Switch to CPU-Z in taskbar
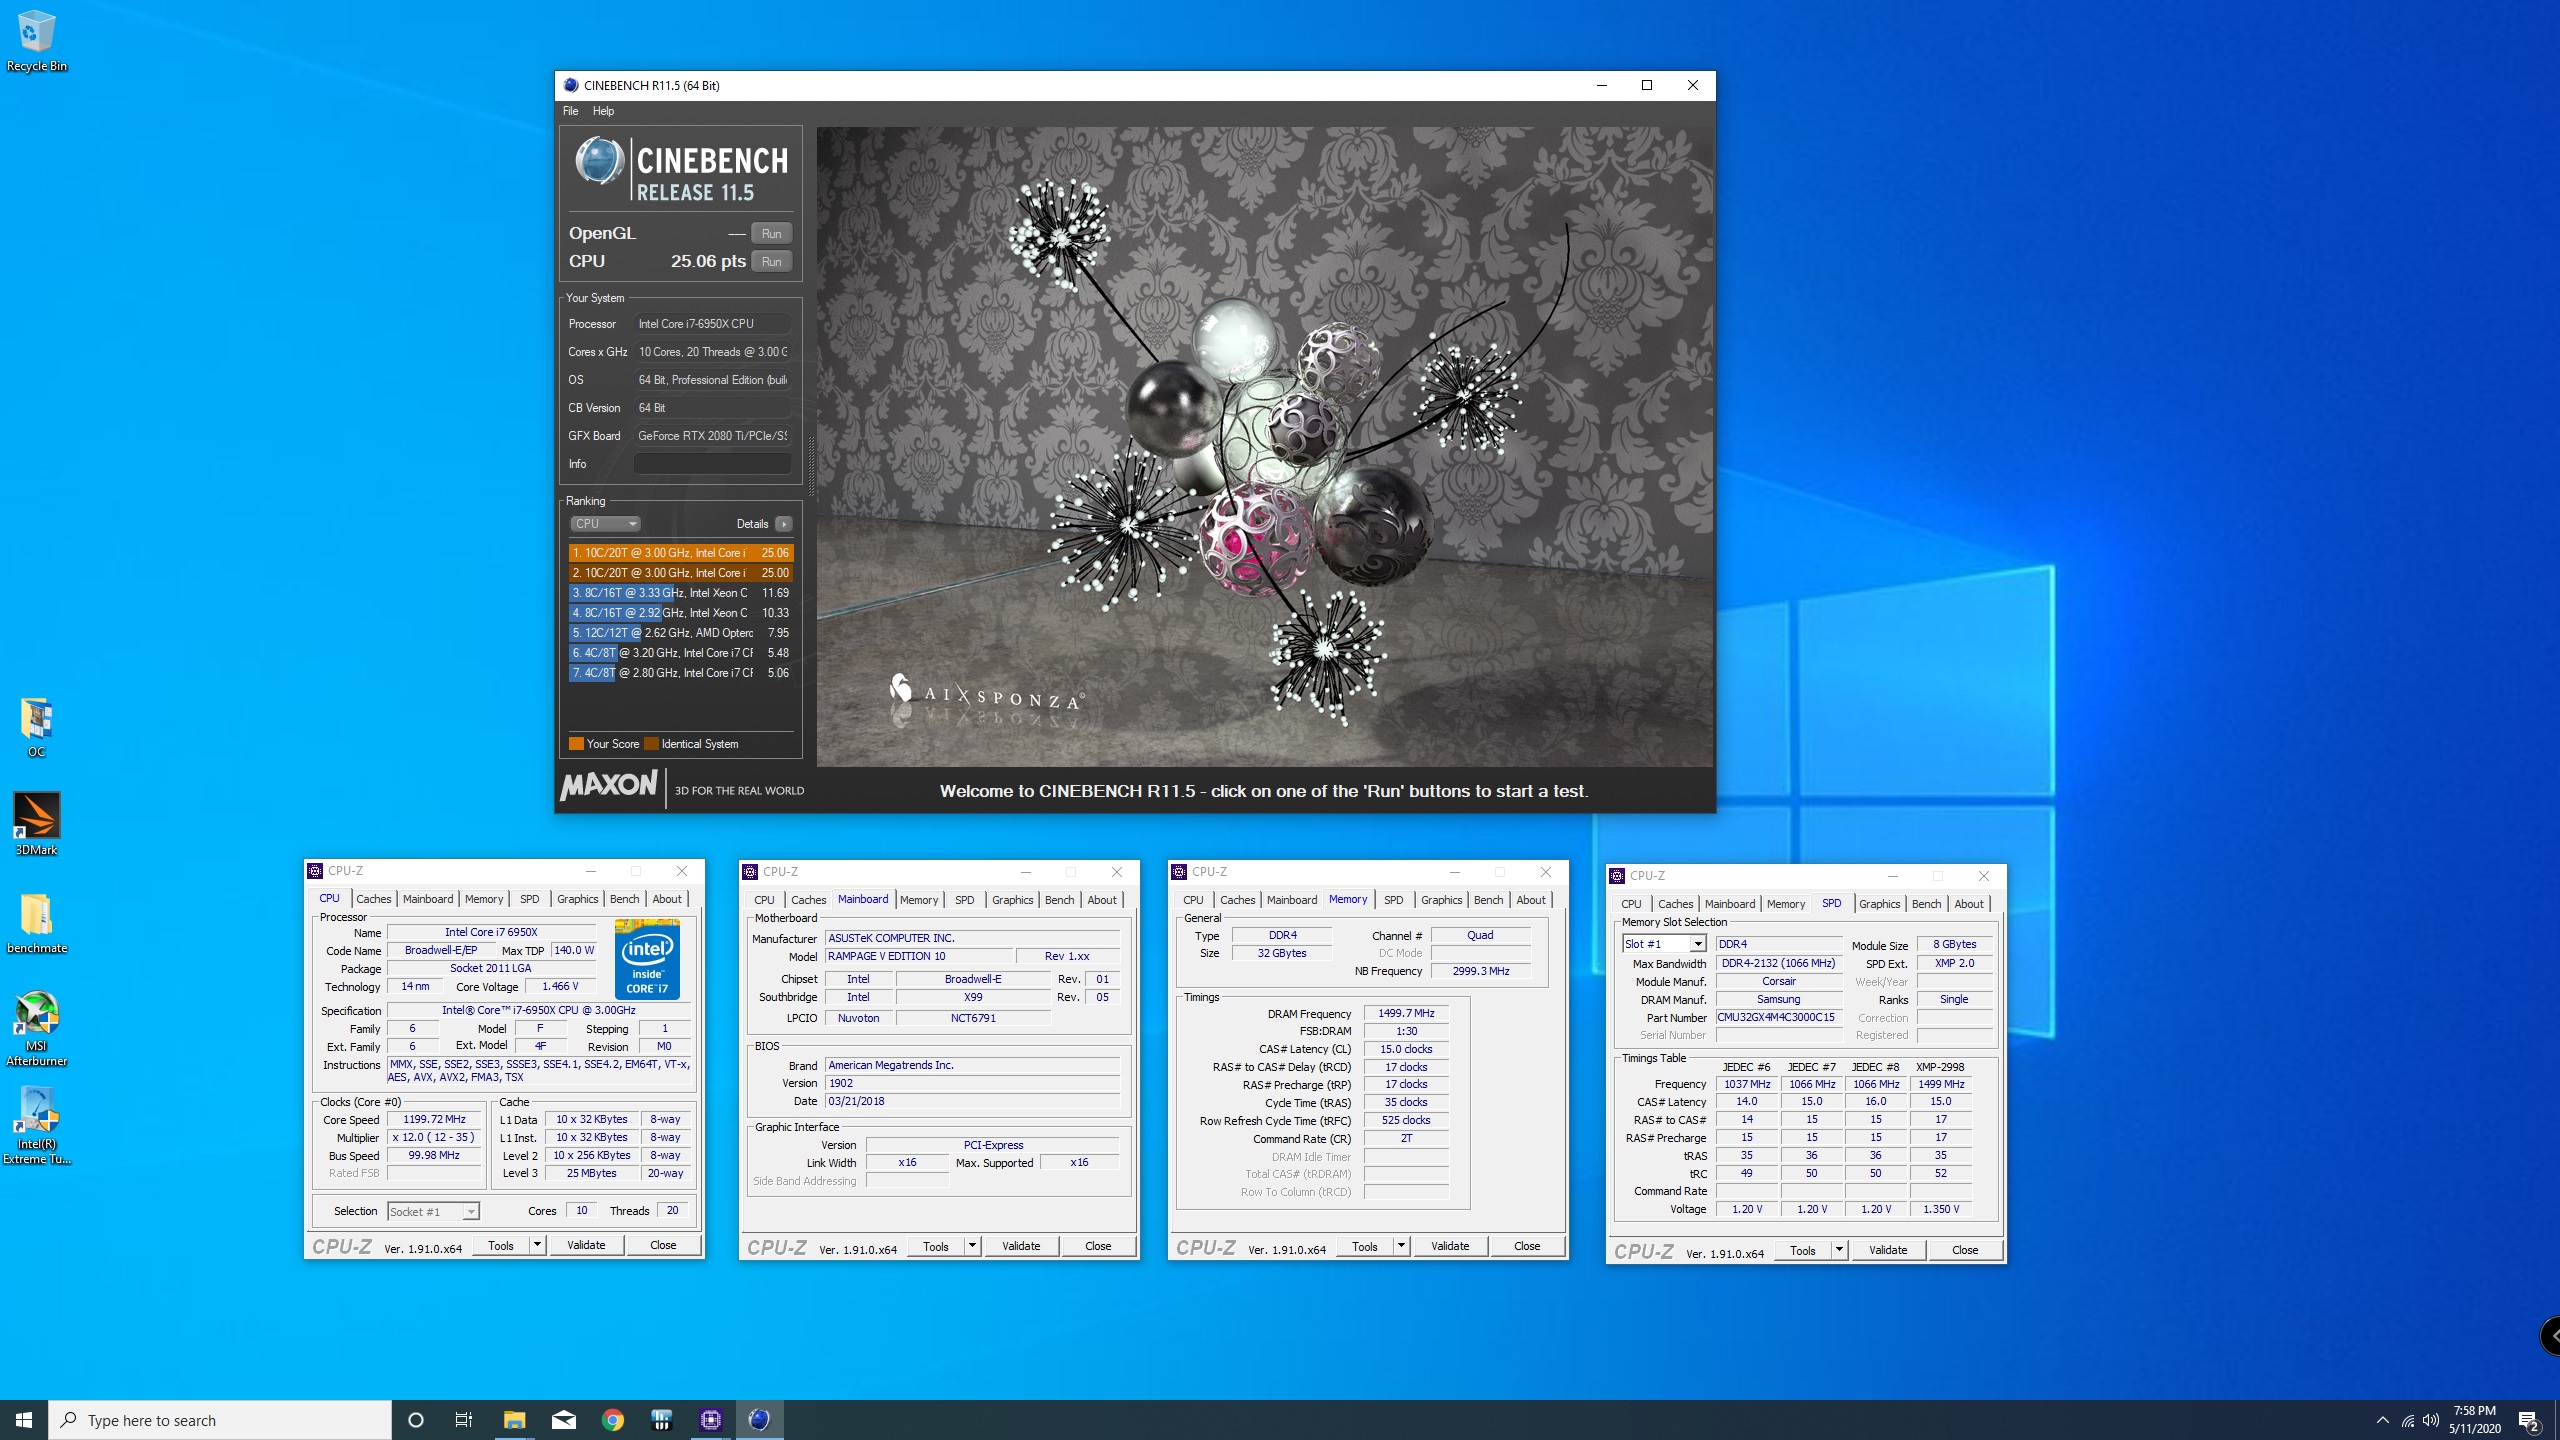The image size is (2560, 1440). pyautogui.click(x=710, y=1420)
